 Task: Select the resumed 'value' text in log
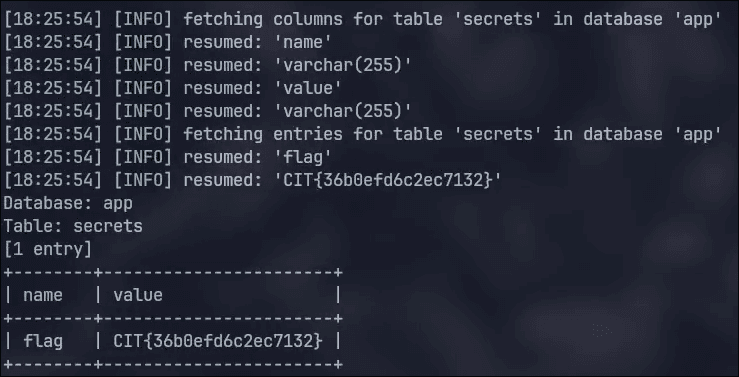click(x=308, y=89)
